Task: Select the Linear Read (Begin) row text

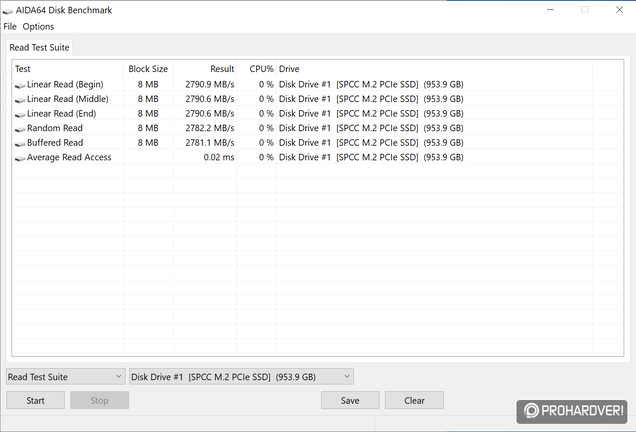Action: coord(65,84)
